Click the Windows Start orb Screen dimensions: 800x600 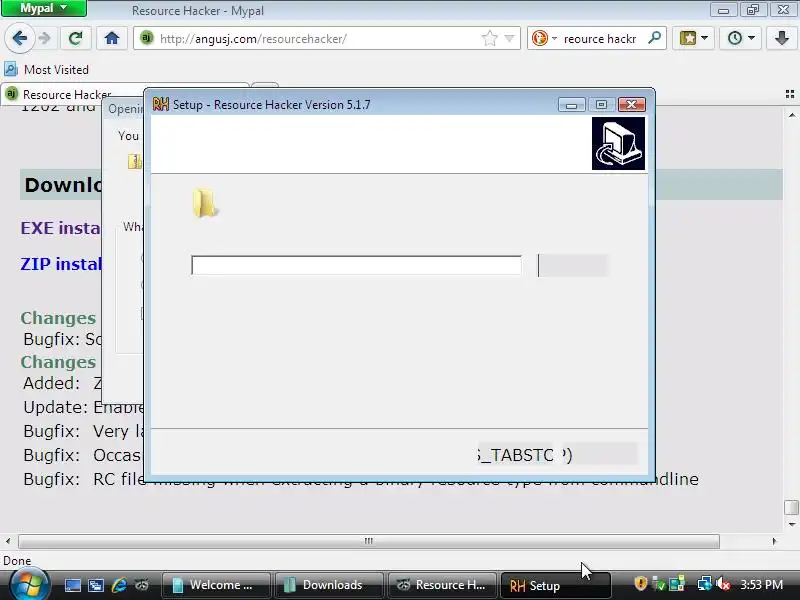point(28,585)
